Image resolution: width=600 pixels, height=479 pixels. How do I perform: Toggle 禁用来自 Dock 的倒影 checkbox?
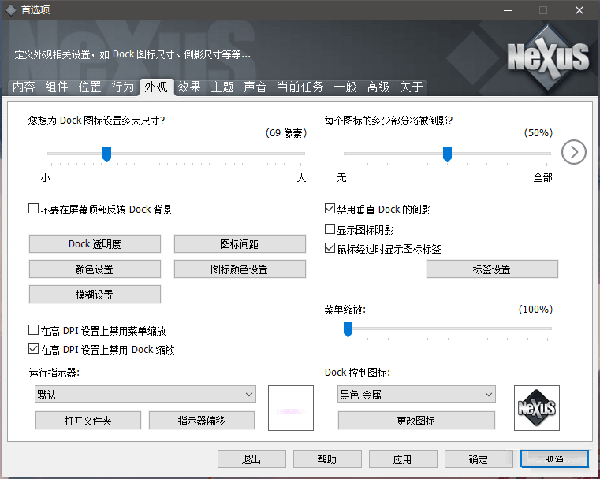[329, 209]
